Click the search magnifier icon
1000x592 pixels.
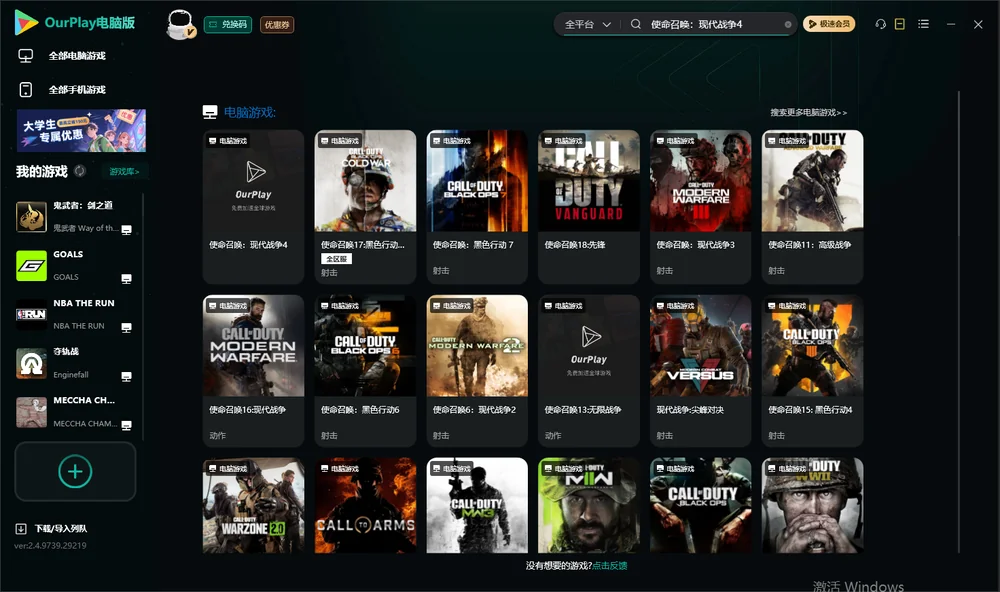636,24
